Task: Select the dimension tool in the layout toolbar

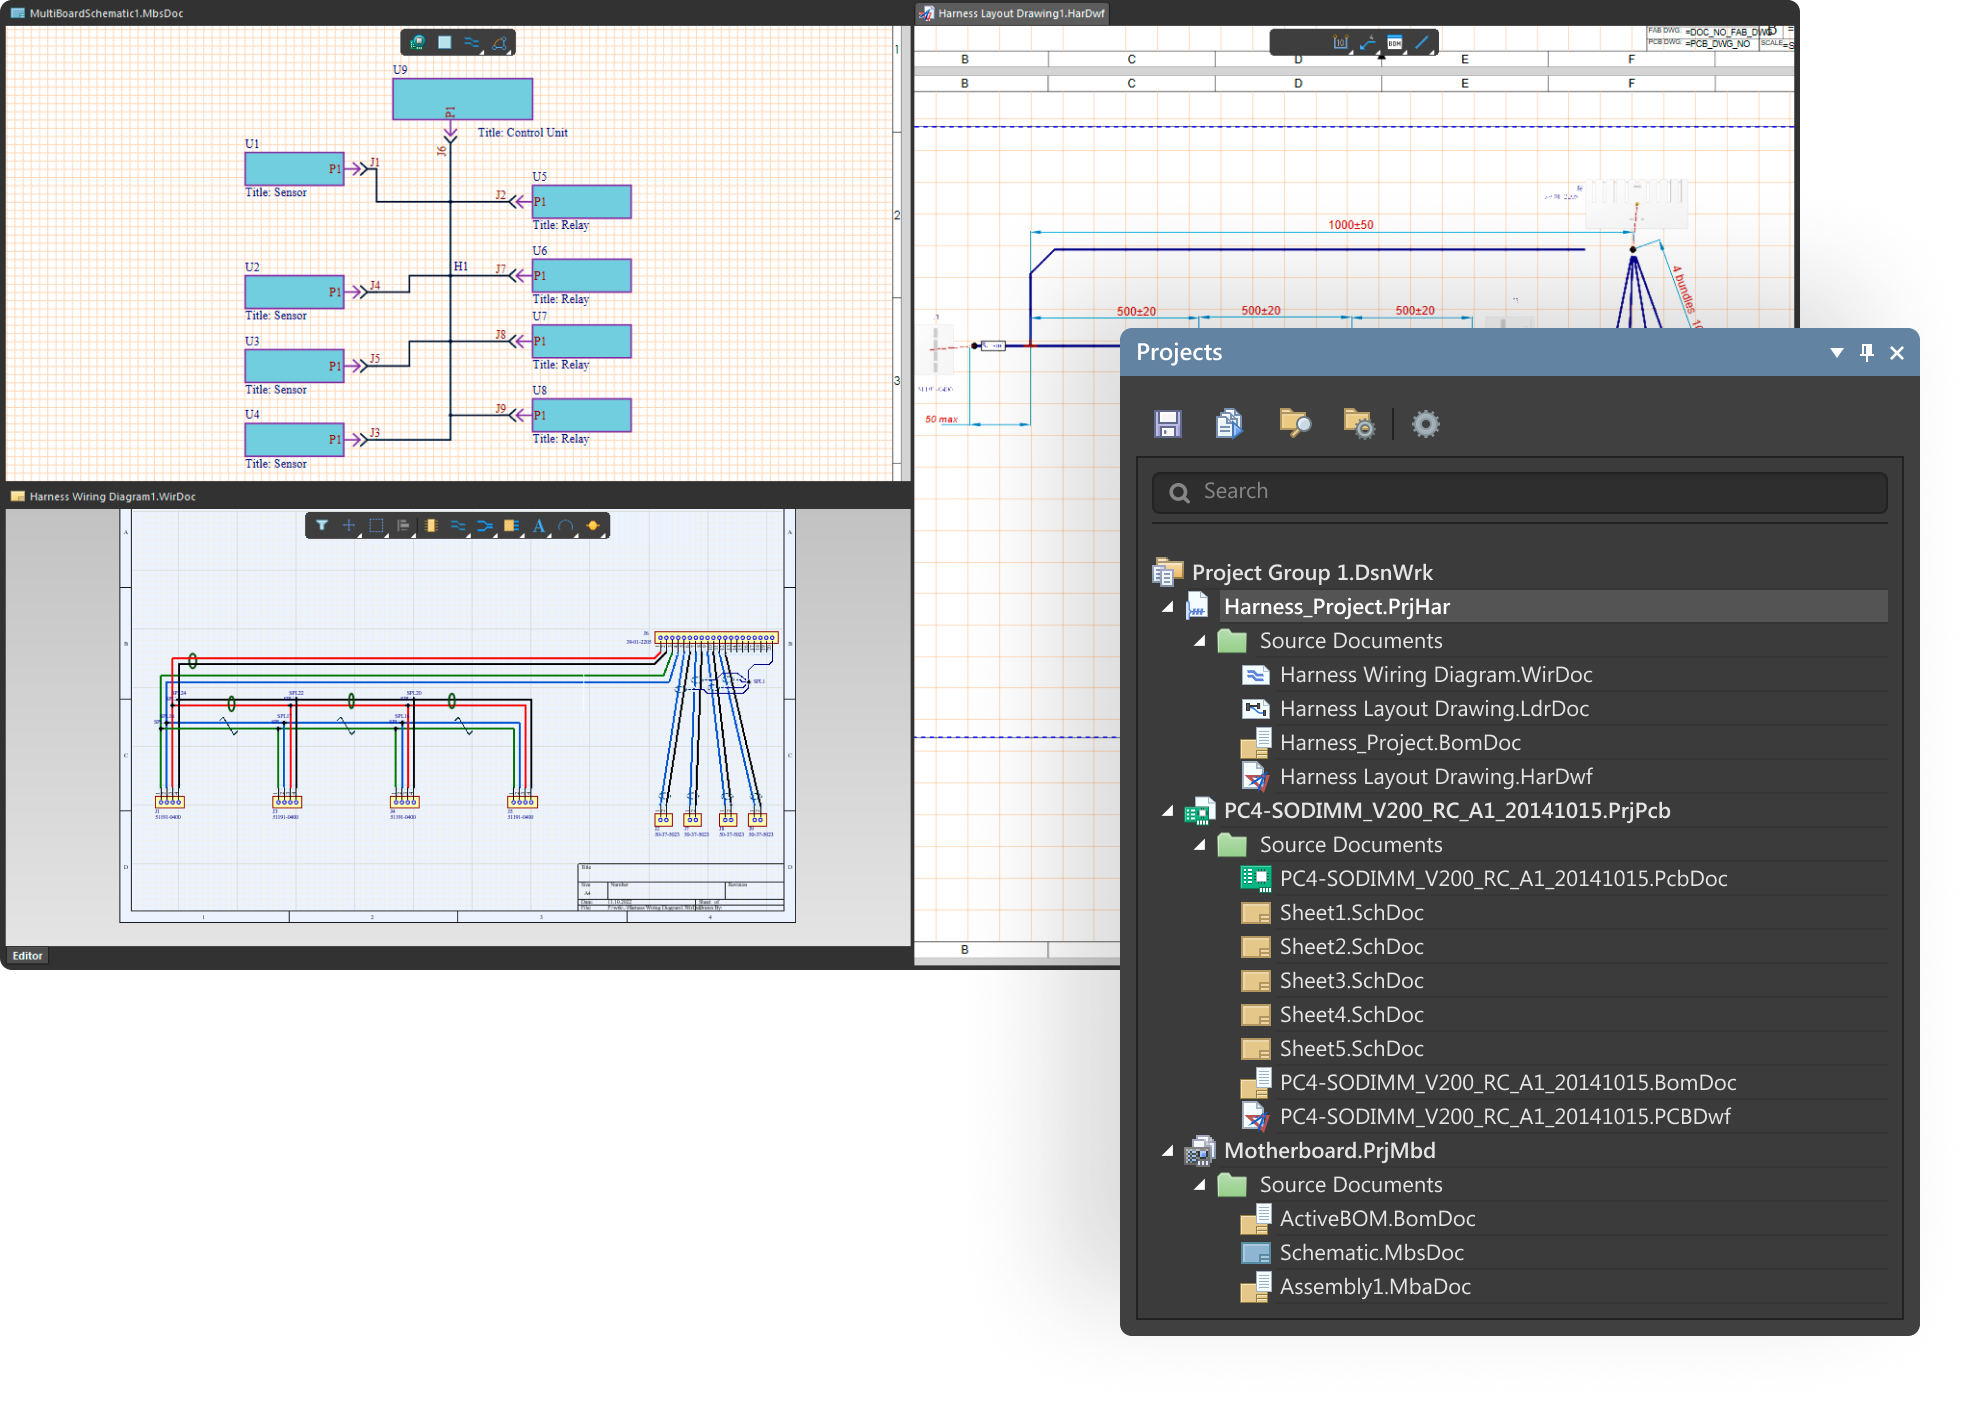Action: [x=1341, y=43]
